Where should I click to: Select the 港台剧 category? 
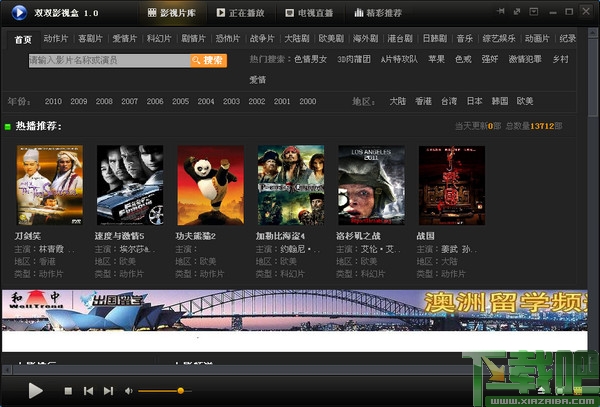[400, 39]
